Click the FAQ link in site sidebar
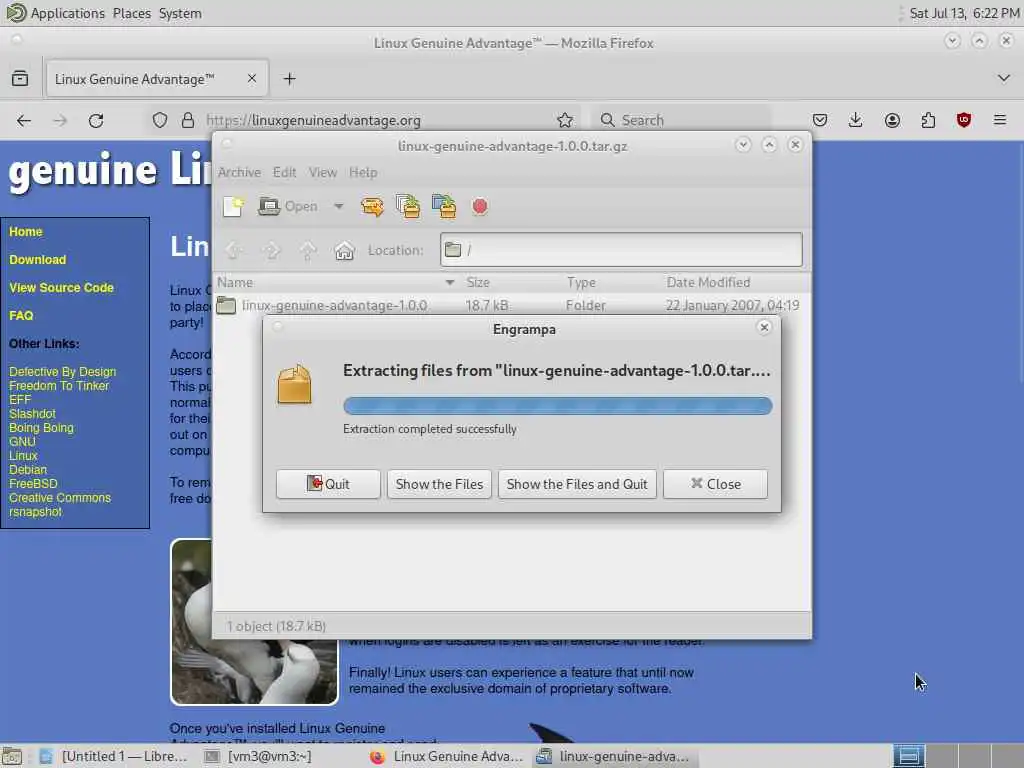This screenshot has width=1024, height=768. tap(21, 316)
